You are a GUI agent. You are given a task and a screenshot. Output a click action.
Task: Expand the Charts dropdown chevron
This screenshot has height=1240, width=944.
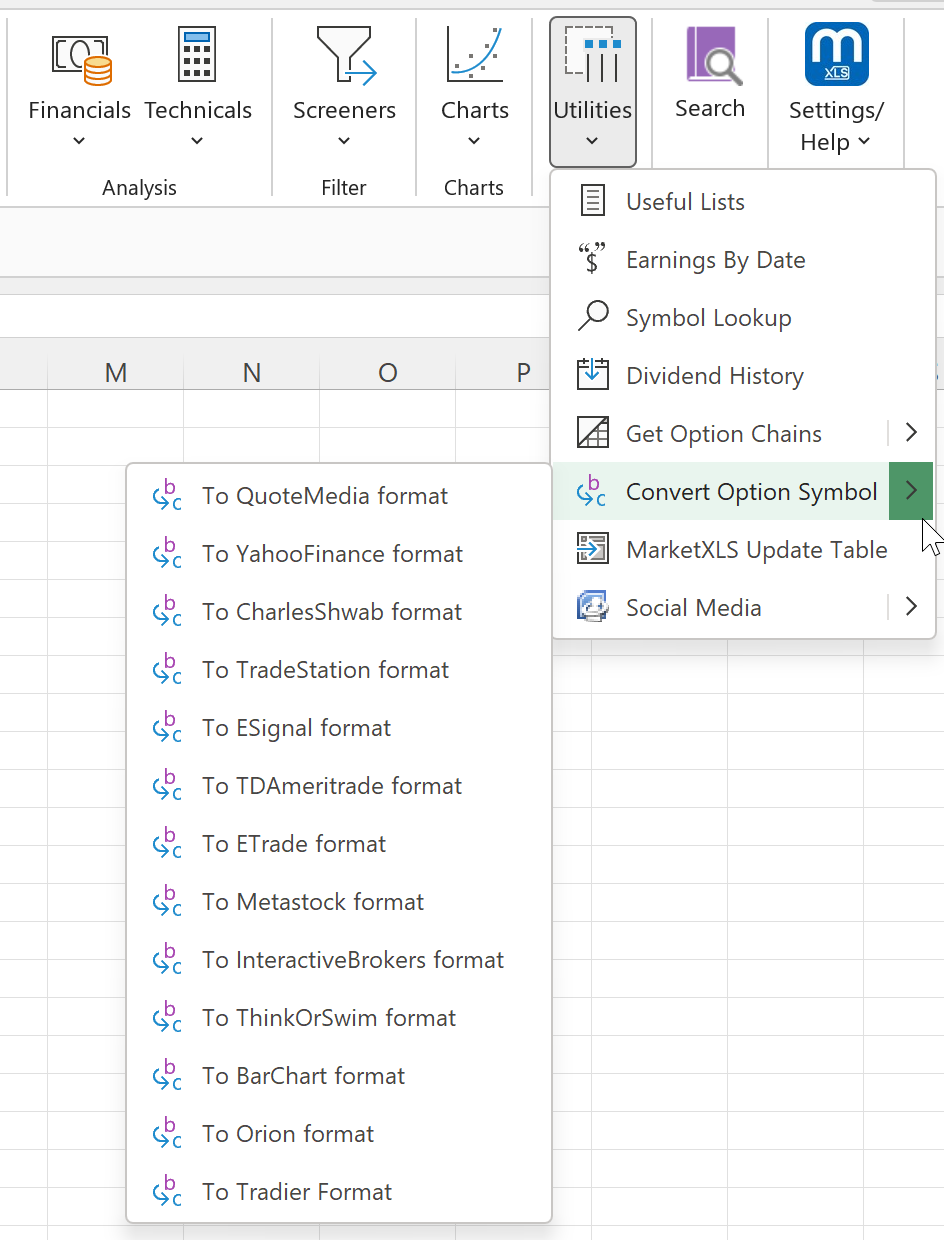click(474, 141)
